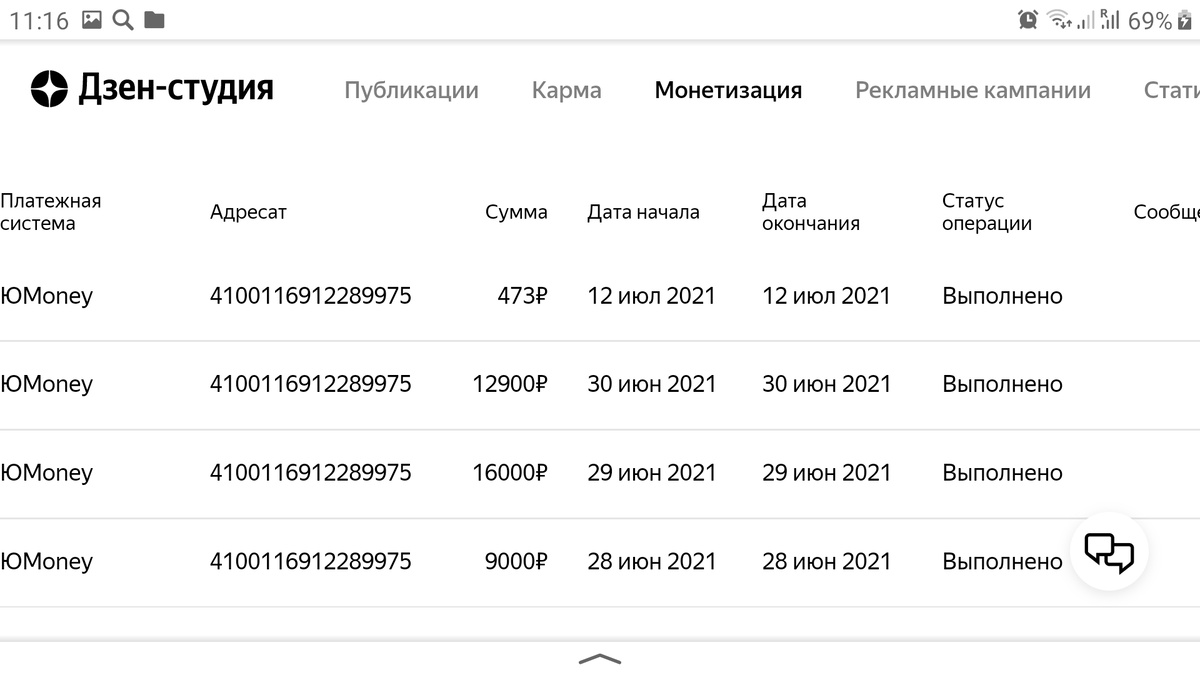Click the Дзен-студия star logo
This screenshot has height=675, width=1200.
(48, 89)
